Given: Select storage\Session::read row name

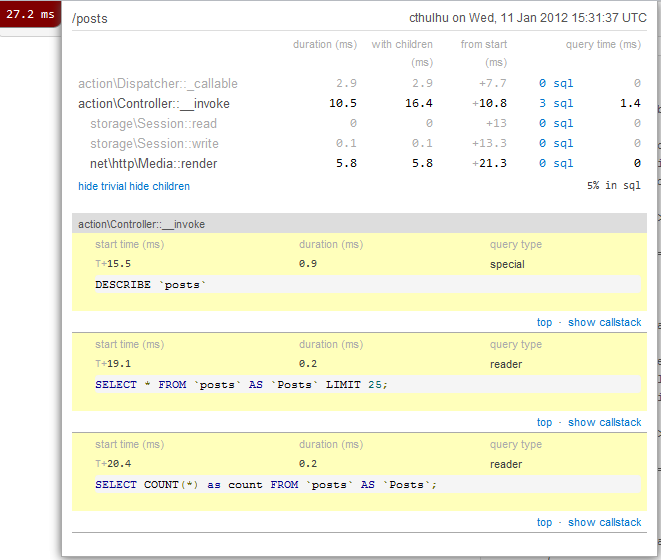Looking at the screenshot, I should point(153,124).
